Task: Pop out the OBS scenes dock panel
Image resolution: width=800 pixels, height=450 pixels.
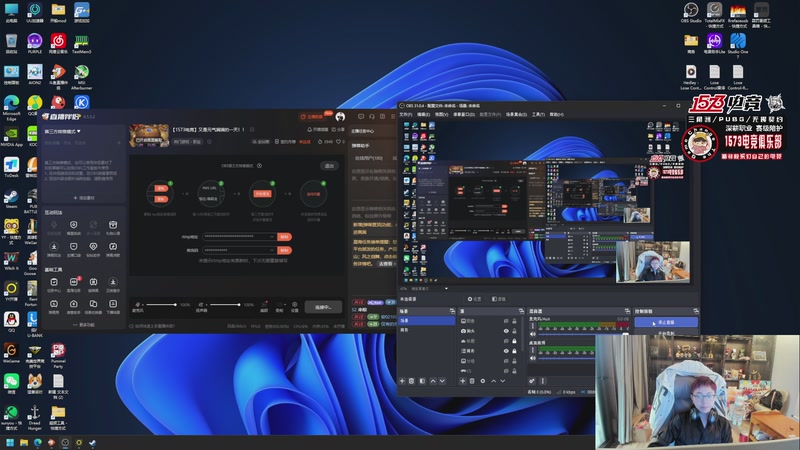Action: click(x=452, y=311)
